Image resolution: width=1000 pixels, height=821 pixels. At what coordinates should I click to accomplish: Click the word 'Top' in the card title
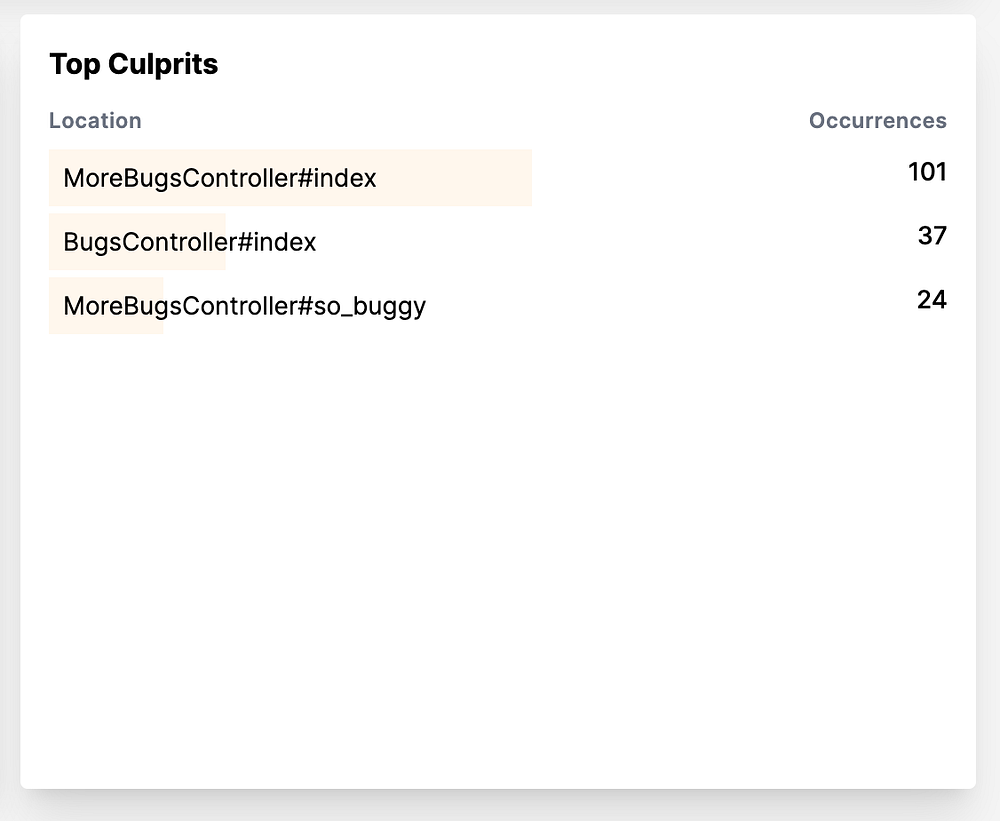tap(75, 64)
